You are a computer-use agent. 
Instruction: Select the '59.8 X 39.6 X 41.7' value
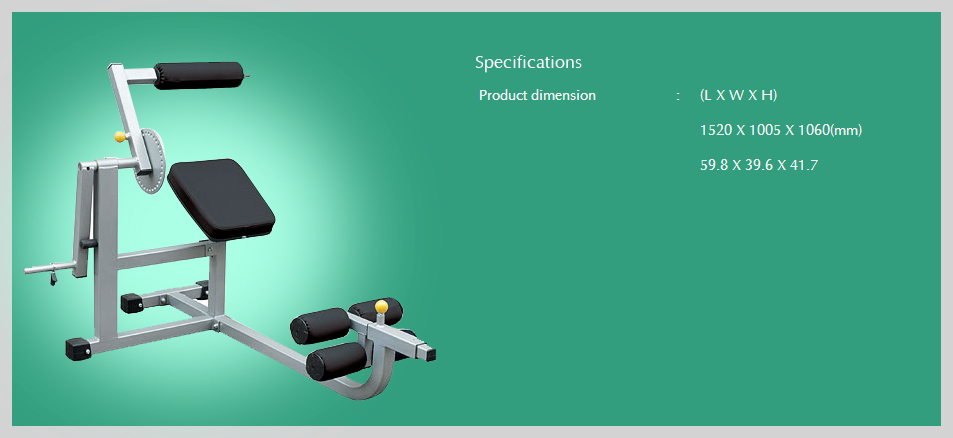pyautogui.click(x=759, y=165)
